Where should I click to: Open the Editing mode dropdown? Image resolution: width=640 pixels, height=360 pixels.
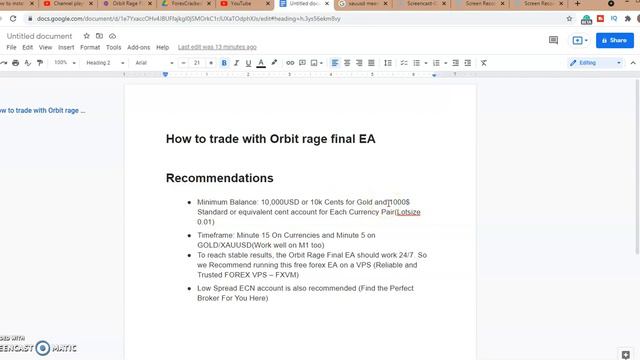coord(596,63)
